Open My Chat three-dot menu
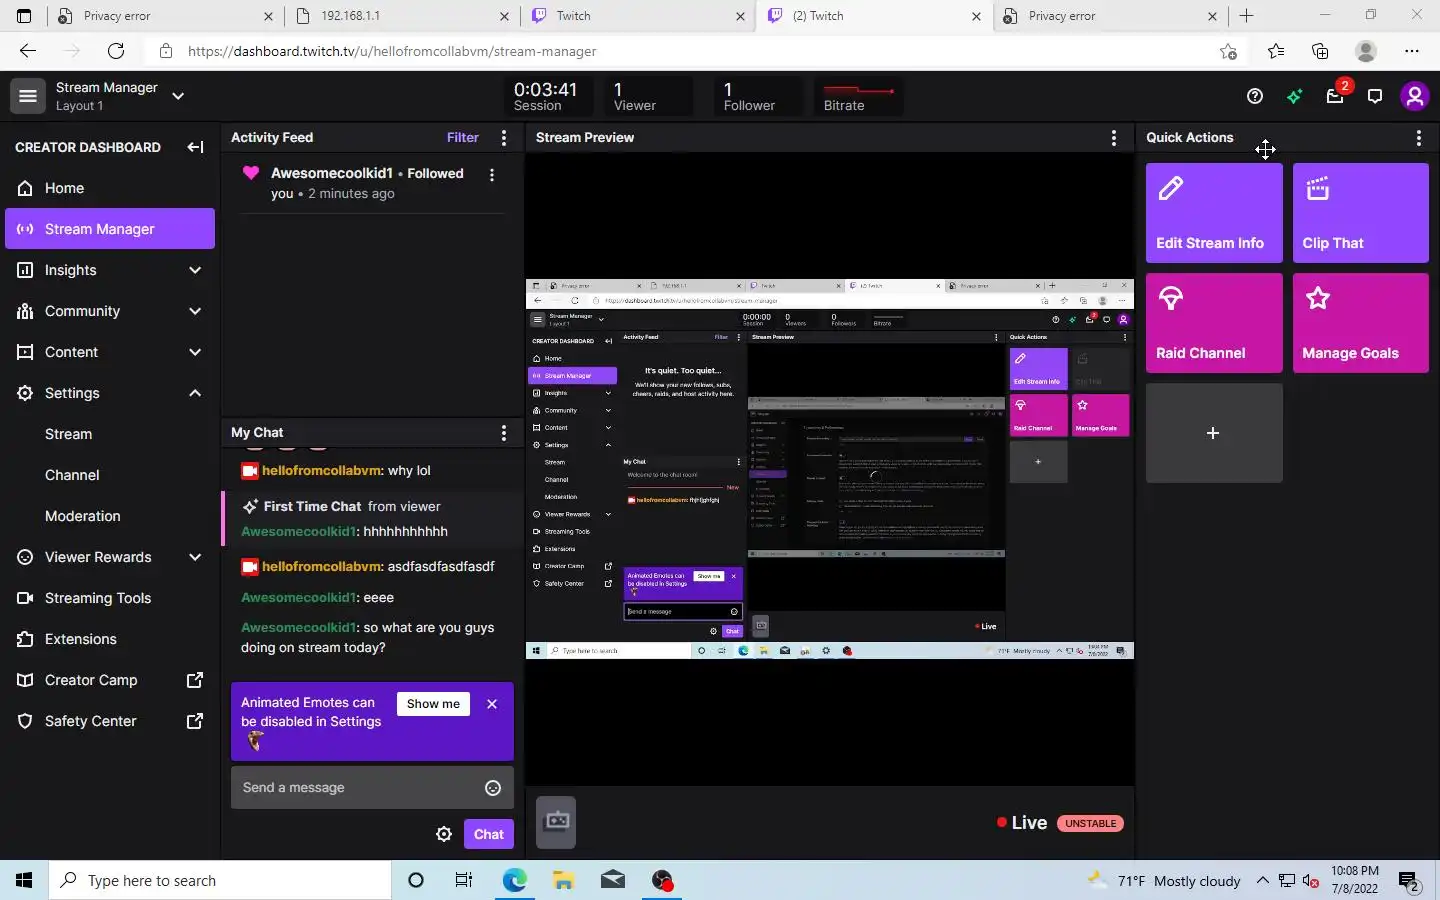1440x900 pixels. [504, 433]
